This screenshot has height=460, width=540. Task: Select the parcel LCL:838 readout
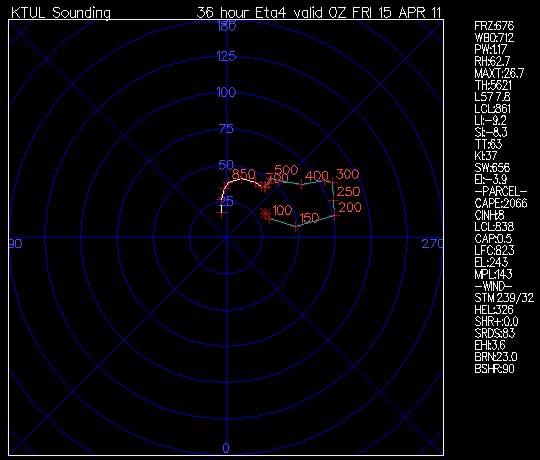(x=494, y=227)
